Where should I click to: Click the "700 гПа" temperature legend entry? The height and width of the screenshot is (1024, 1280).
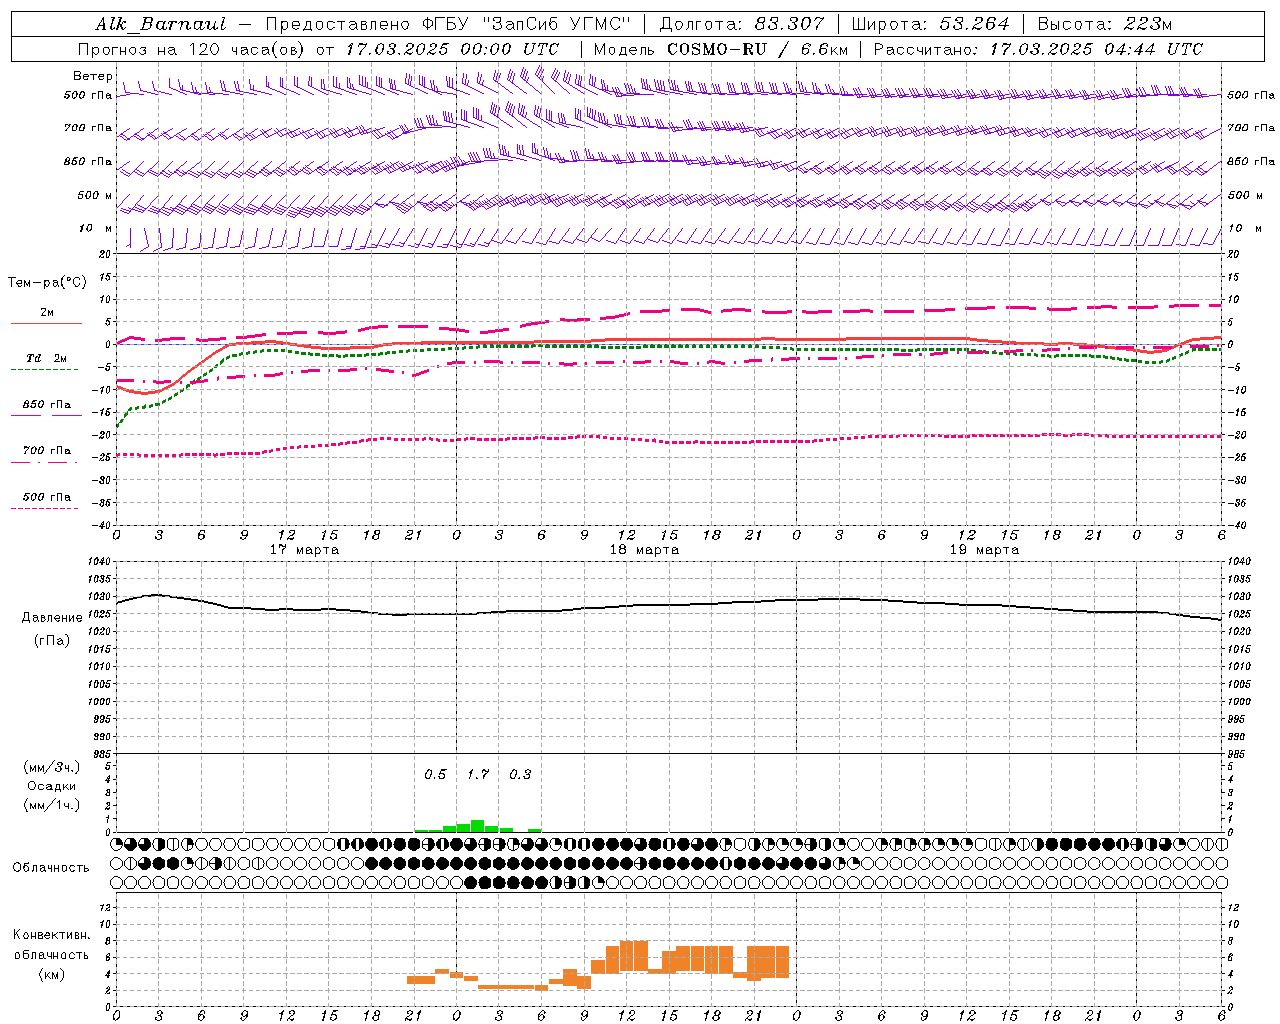coord(47,451)
